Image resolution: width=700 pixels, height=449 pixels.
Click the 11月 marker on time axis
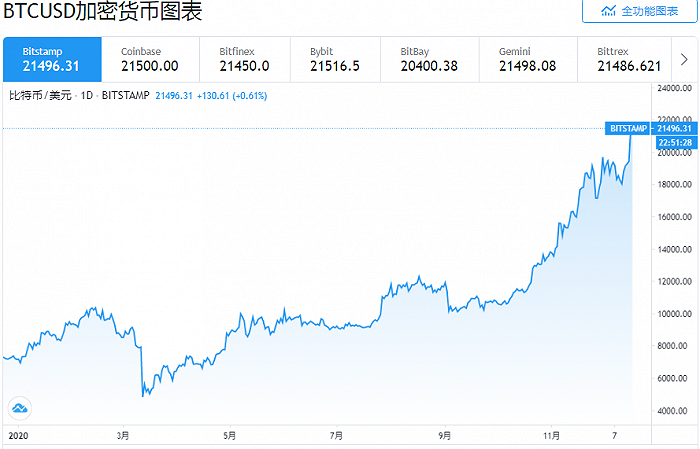[x=553, y=436]
